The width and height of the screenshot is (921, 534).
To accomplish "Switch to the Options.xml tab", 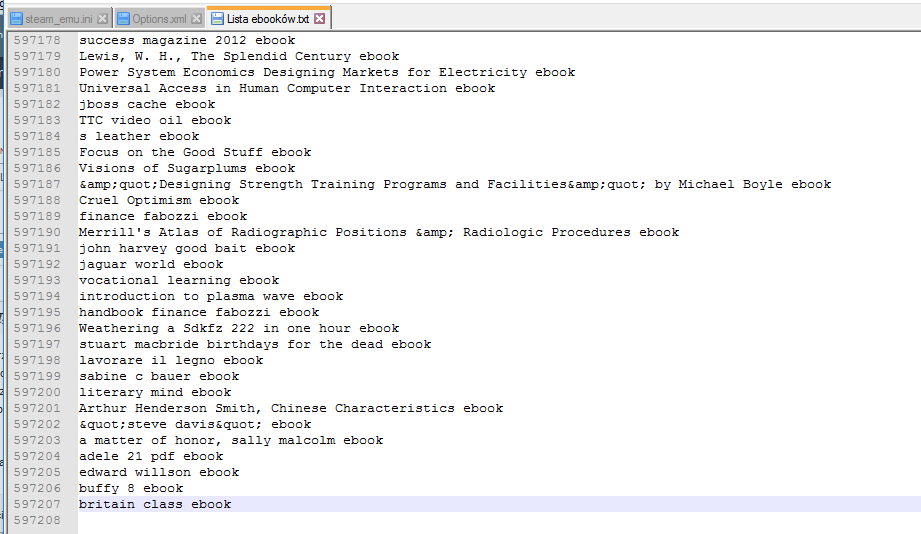I will [159, 19].
